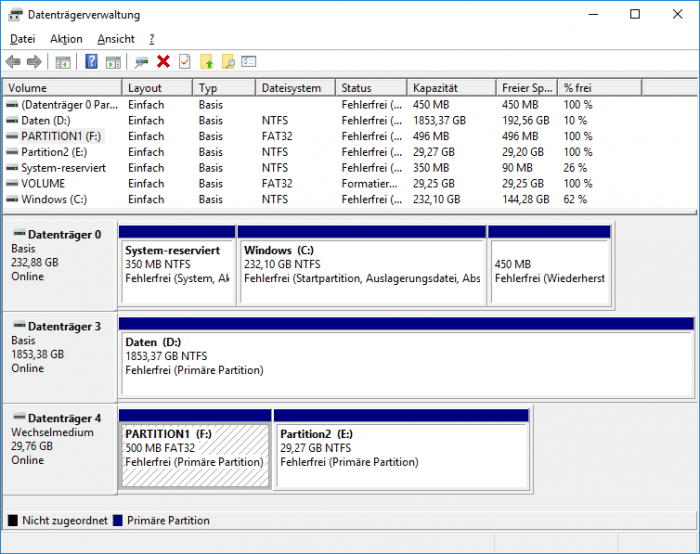700x554 pixels.
Task: Open the ? help menu
Action: click(x=152, y=39)
